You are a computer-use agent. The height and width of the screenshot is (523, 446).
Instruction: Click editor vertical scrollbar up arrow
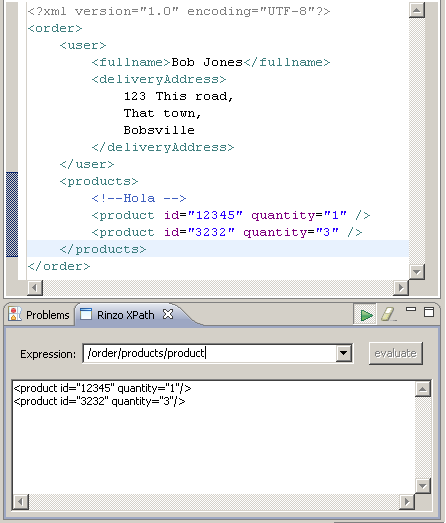pyautogui.click(x=417, y=10)
